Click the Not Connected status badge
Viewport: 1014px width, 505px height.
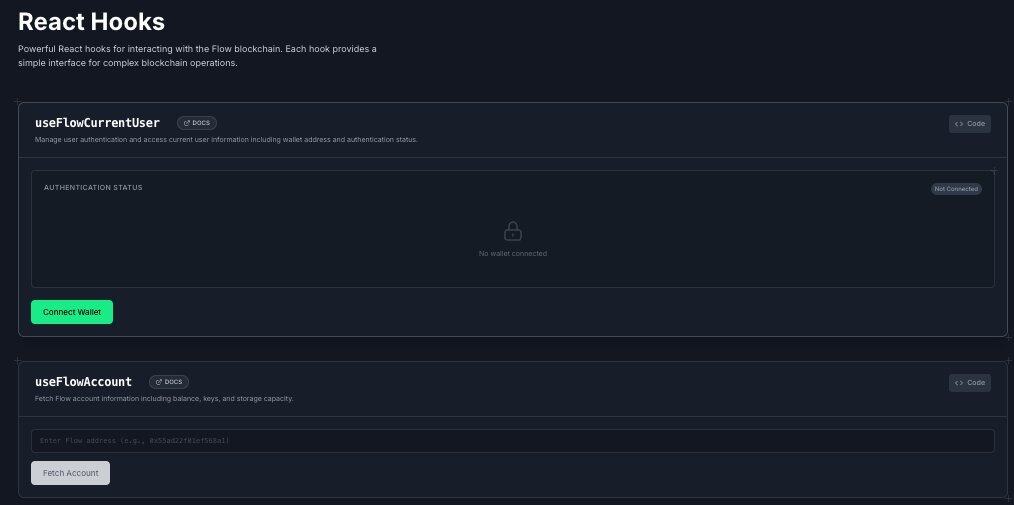[956, 189]
